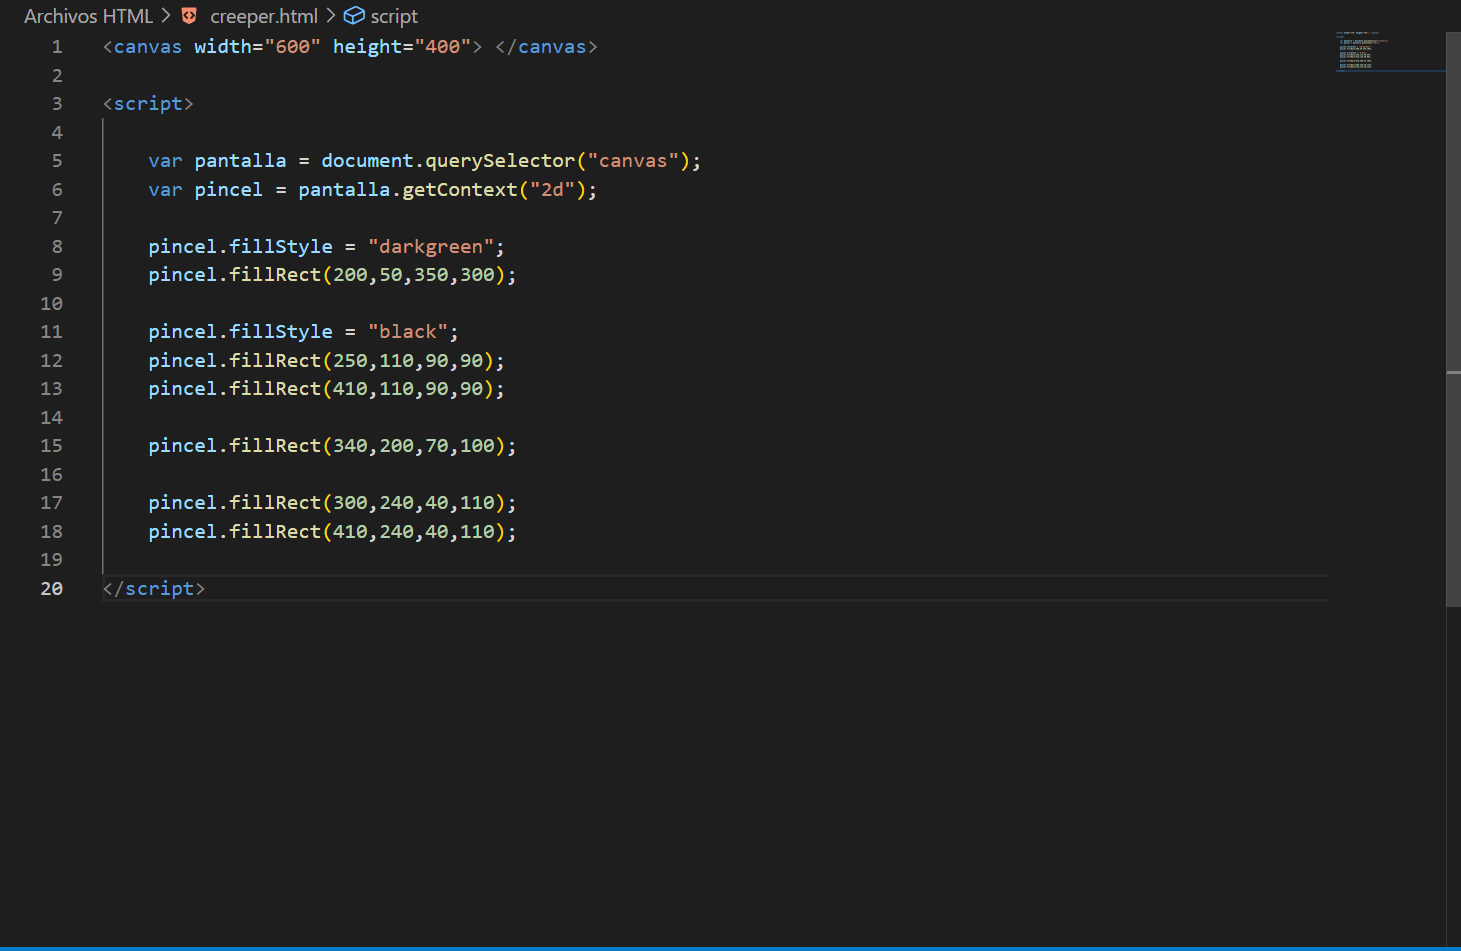This screenshot has width=1461, height=951.
Task: Click the script breadcrumb item
Action: click(394, 16)
